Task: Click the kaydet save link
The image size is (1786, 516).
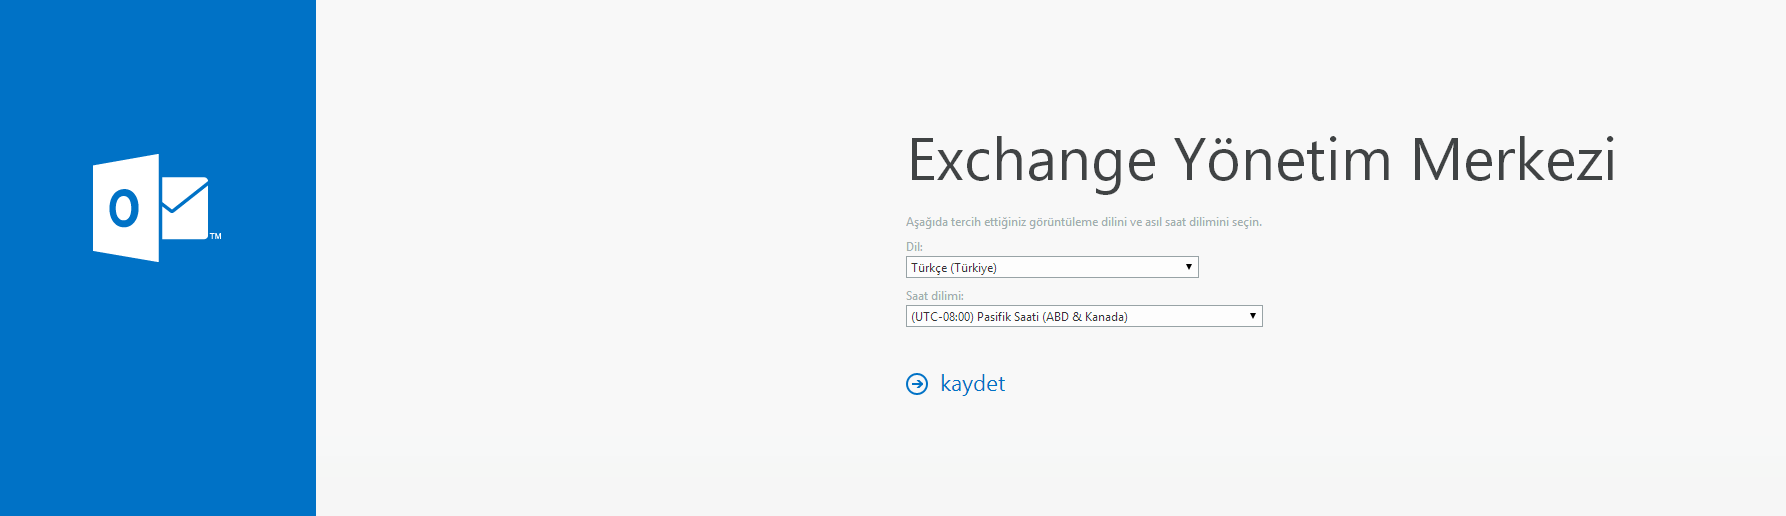Action: pyautogui.click(x=973, y=384)
